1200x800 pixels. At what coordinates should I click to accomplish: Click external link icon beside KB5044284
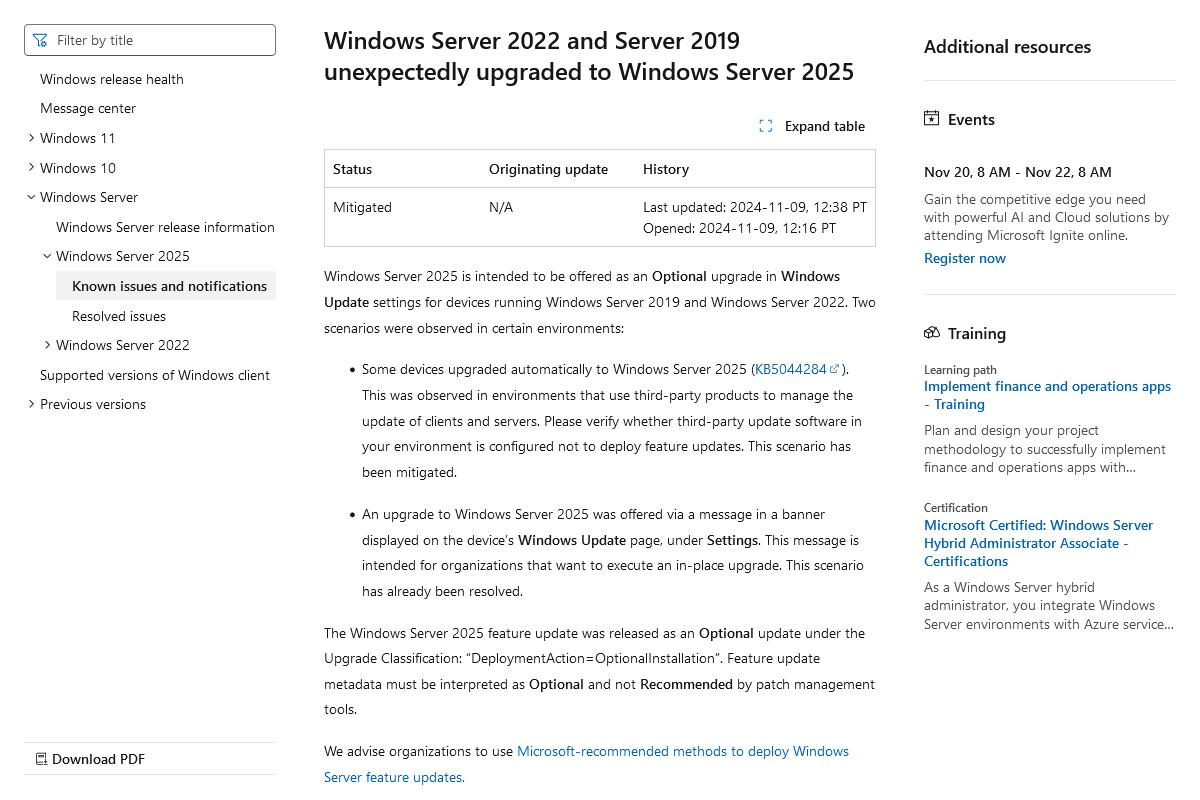pyautogui.click(x=835, y=369)
